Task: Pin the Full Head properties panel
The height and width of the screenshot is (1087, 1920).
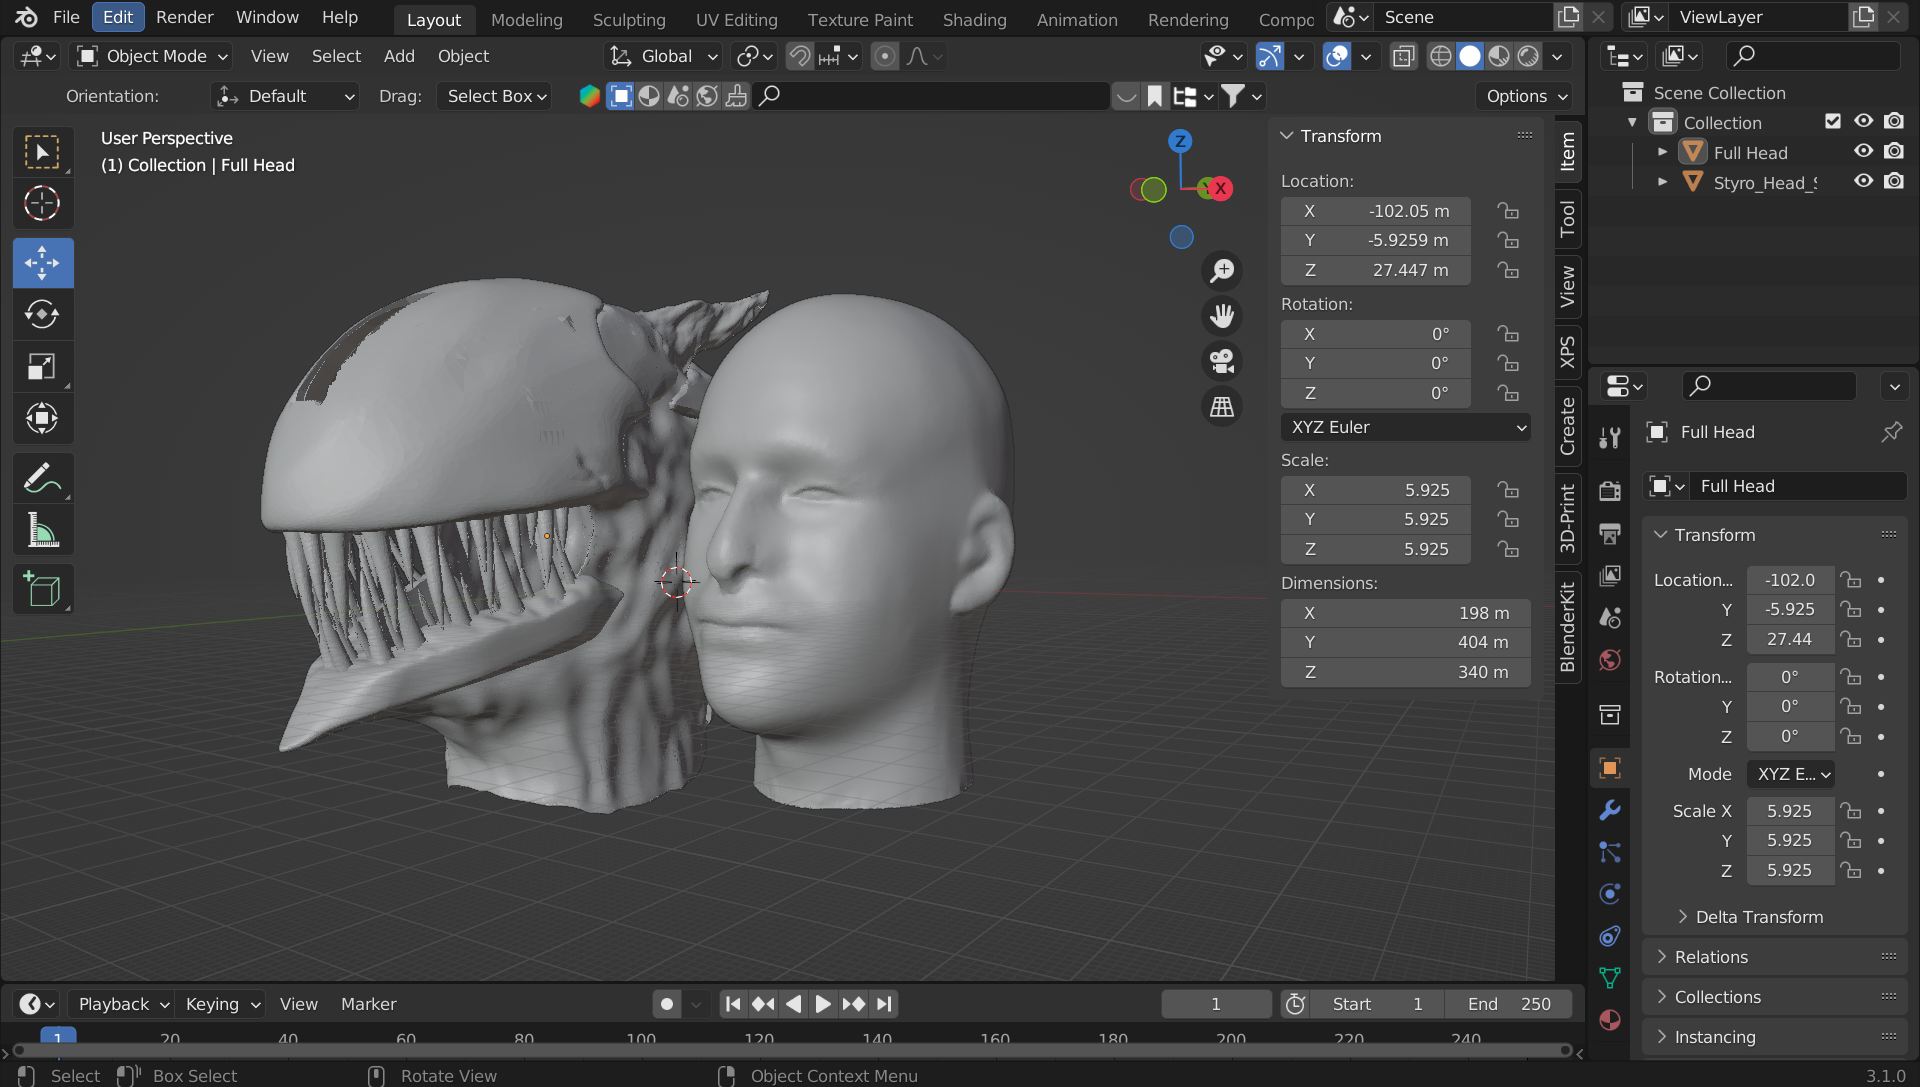Action: pos(1891,432)
